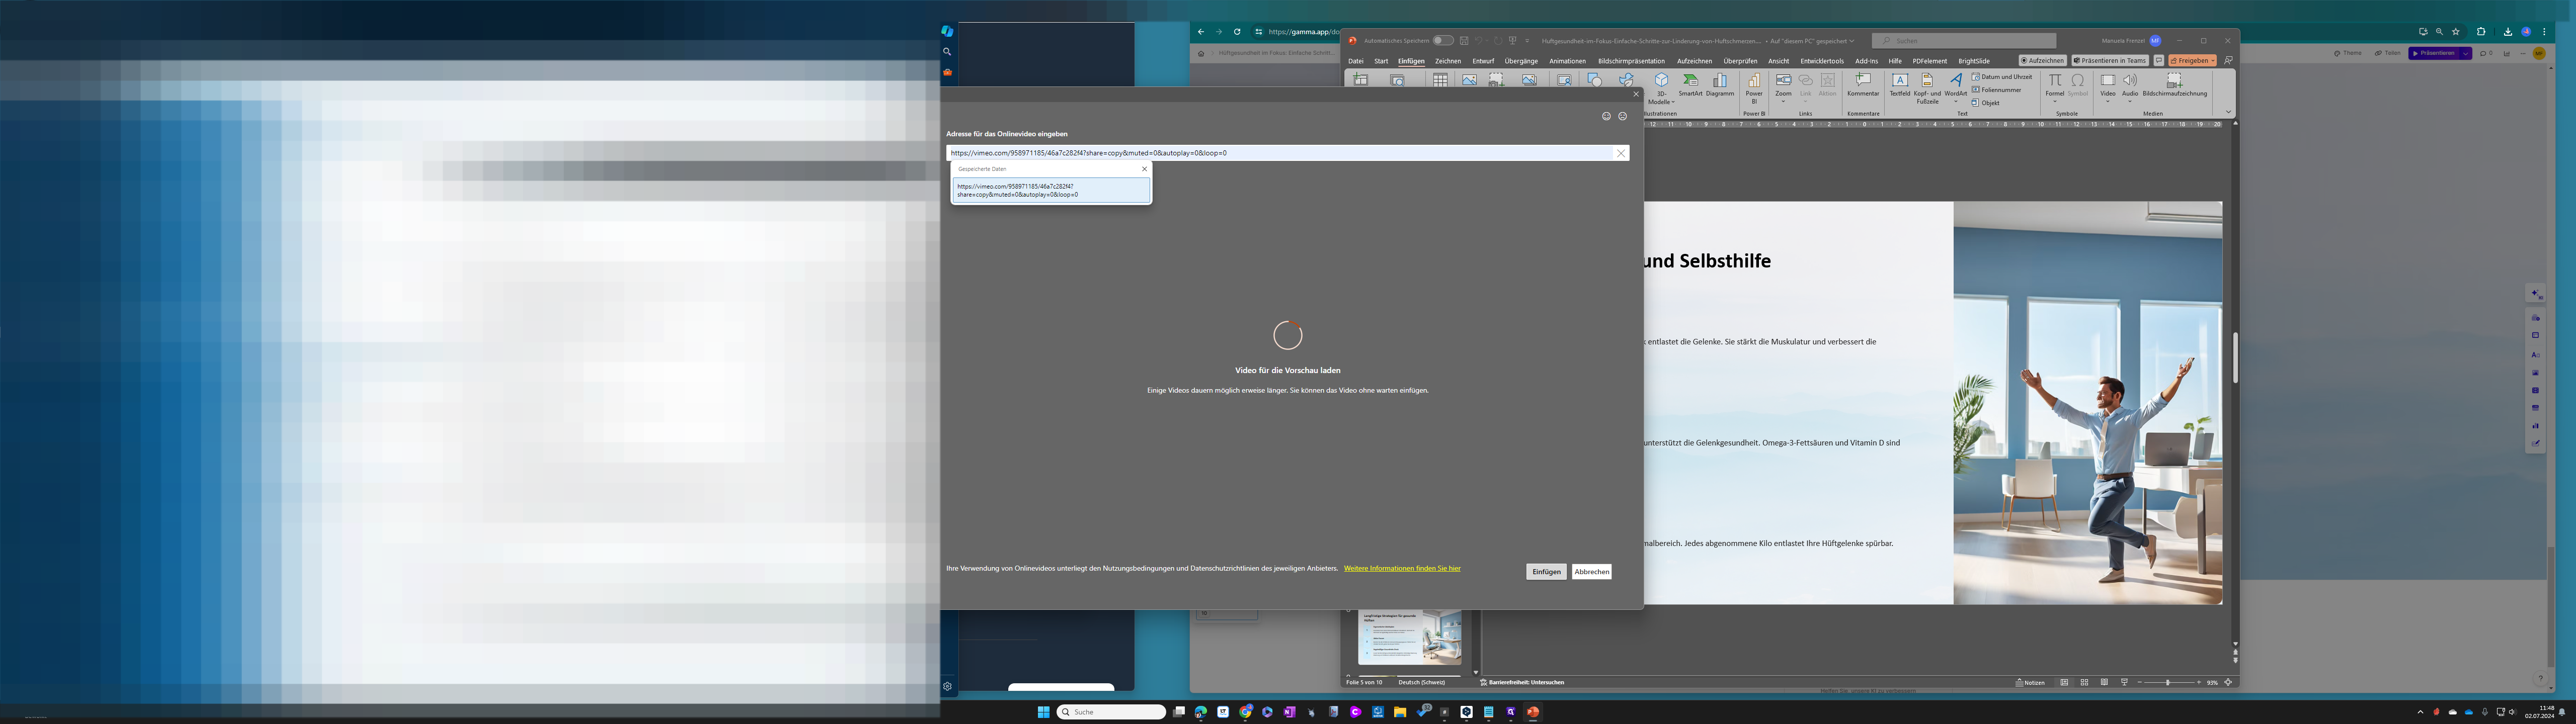This screenshot has height=724, width=2576.
Task: Switch to the Start ribbon tab
Action: click(1380, 61)
